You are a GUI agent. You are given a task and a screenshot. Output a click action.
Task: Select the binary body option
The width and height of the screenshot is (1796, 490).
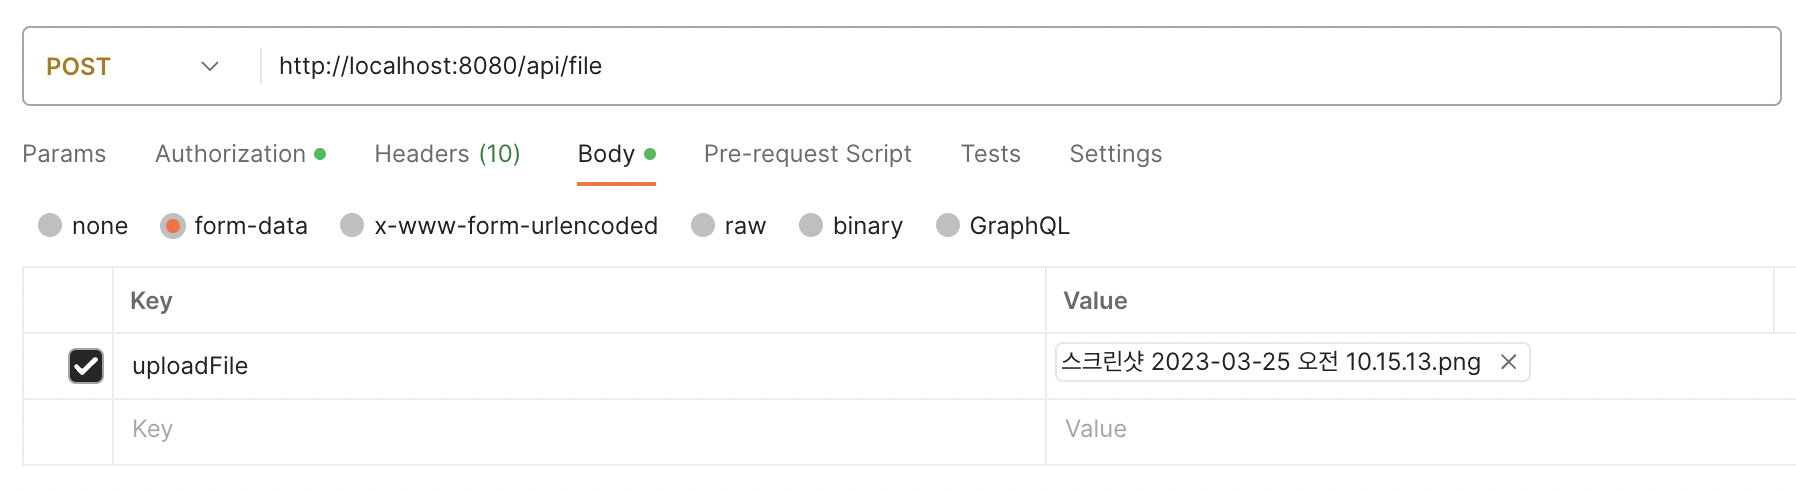[x=811, y=226]
